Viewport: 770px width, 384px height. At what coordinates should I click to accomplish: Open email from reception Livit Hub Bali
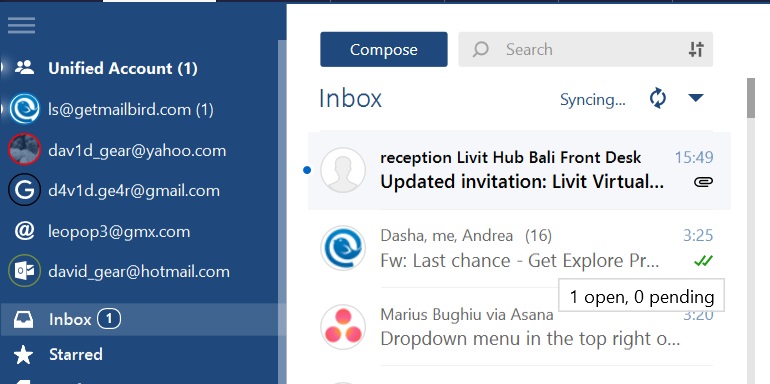pyautogui.click(x=520, y=170)
